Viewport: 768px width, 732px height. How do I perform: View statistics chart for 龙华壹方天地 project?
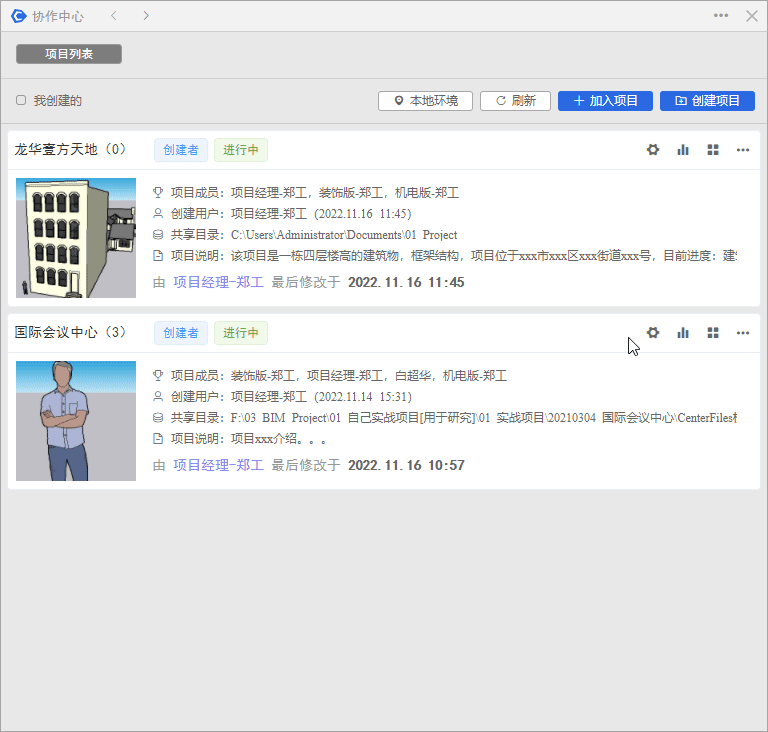click(683, 150)
